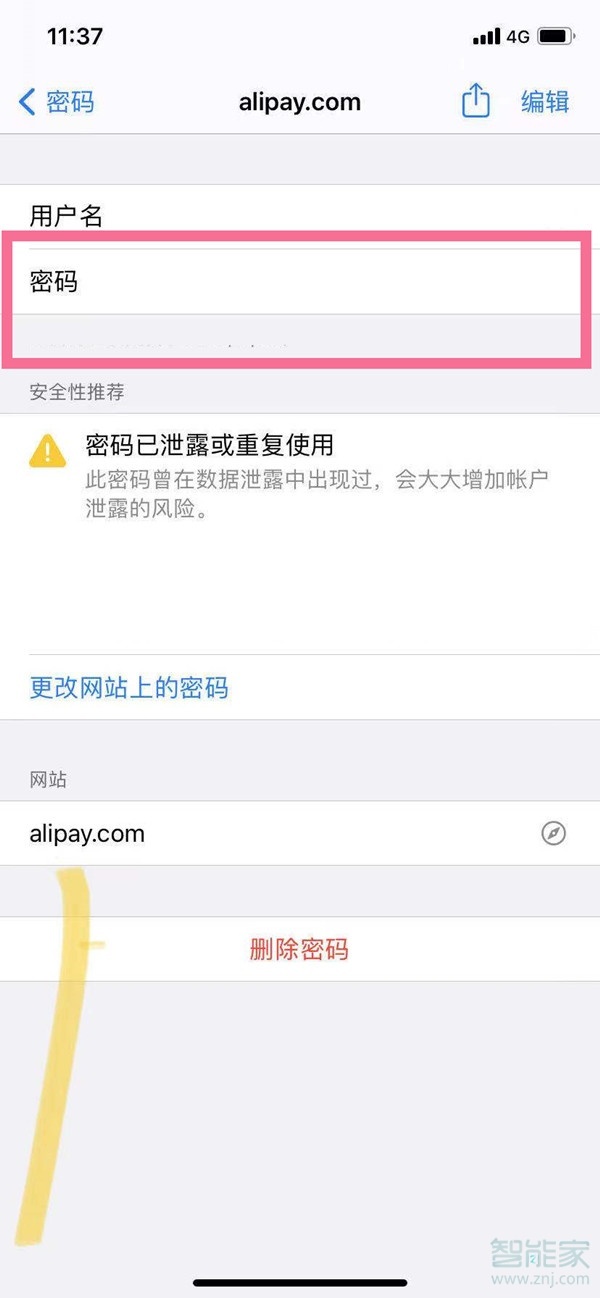Open the 更改网站上的密码 link
Viewport: 600px width, 1298px height.
pos(129,687)
